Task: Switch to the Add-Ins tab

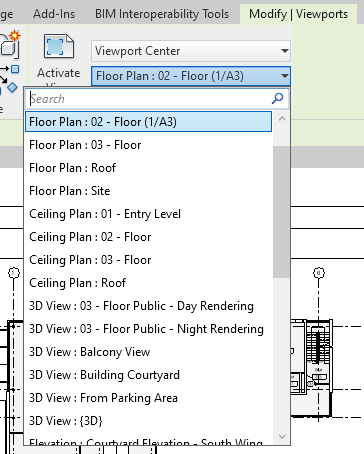Action: pyautogui.click(x=54, y=14)
